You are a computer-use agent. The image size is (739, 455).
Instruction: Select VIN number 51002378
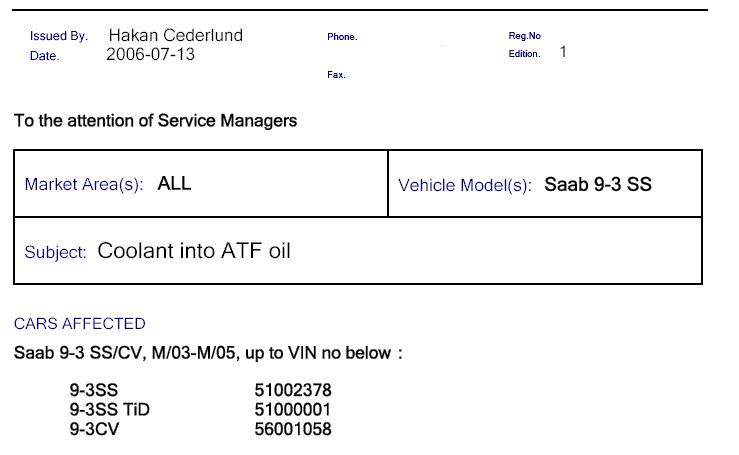pyautogui.click(x=293, y=390)
